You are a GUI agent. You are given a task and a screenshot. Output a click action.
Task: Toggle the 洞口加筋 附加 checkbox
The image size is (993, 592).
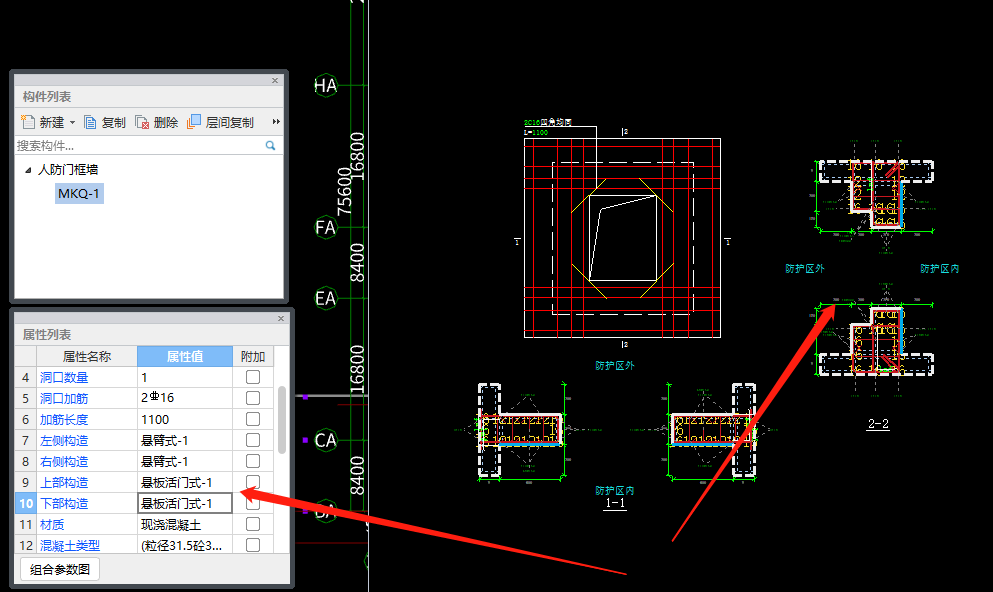pos(253,398)
